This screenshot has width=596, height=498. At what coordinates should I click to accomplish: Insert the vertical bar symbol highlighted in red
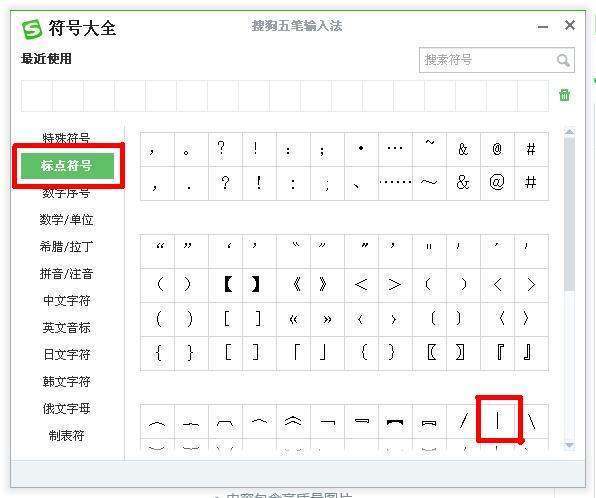[498, 421]
